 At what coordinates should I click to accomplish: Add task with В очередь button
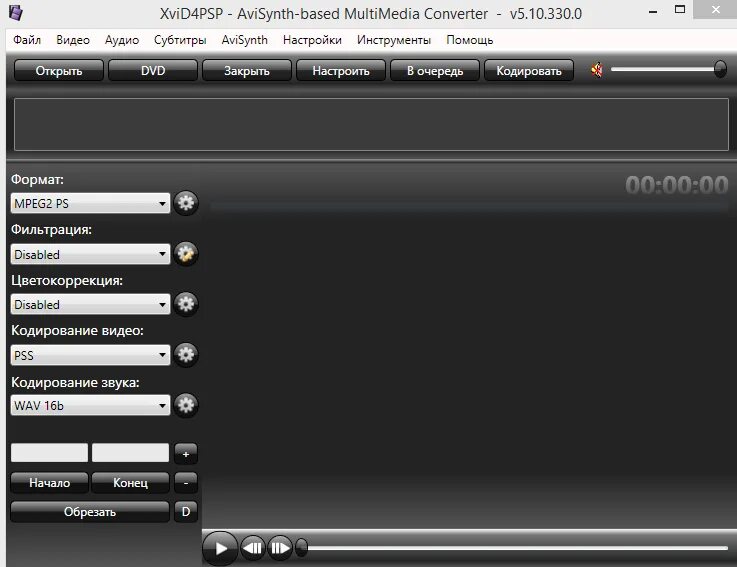(x=435, y=71)
